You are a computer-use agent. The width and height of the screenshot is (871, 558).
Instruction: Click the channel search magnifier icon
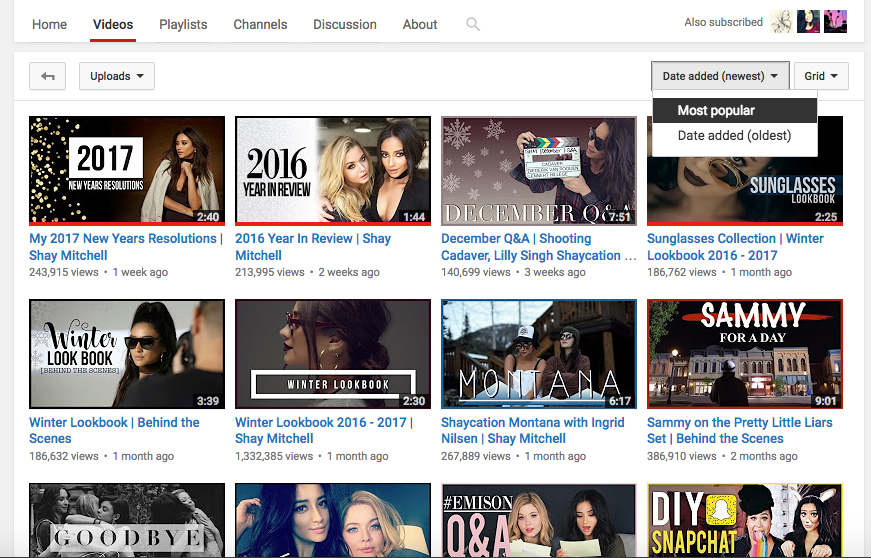point(473,24)
